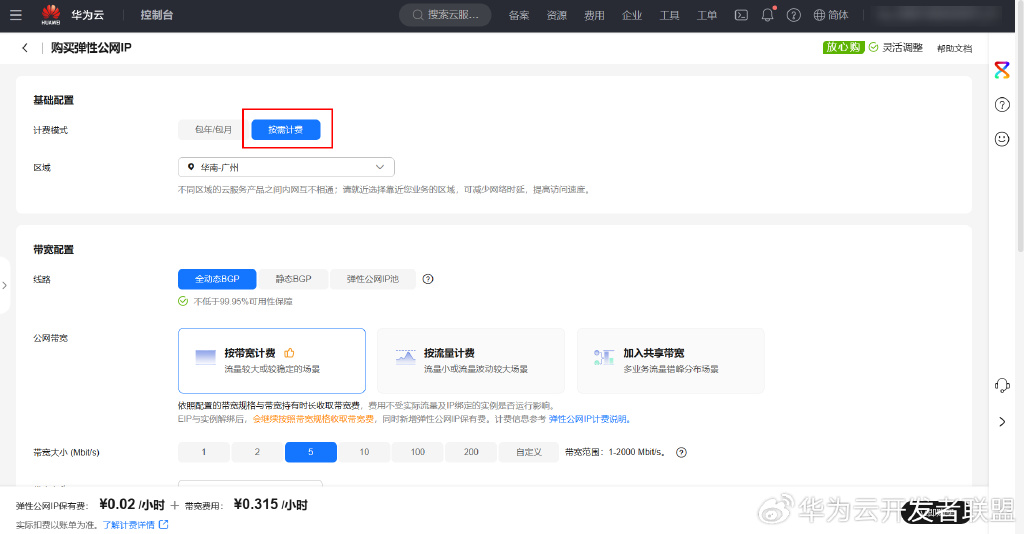
Task: Select pay-per-use billing mode
Action: (286, 130)
